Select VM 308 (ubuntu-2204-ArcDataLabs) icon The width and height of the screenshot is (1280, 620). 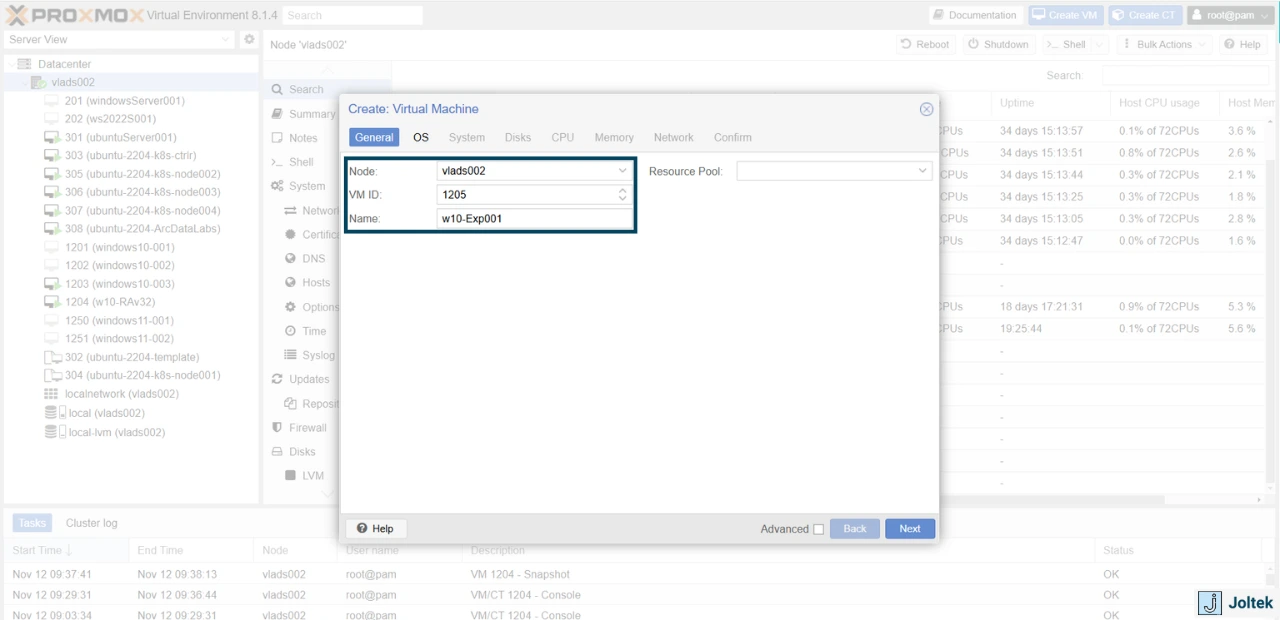click(x=52, y=229)
